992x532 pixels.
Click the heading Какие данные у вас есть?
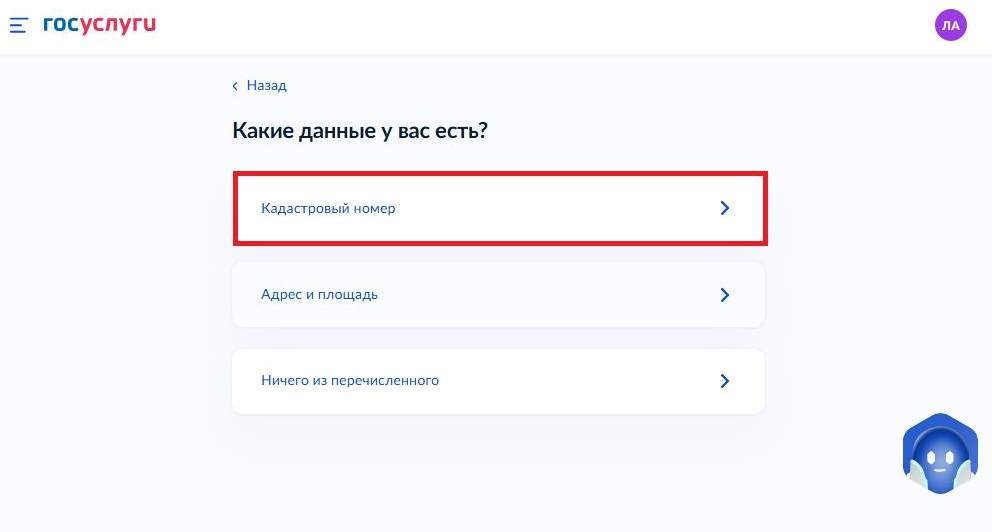pos(359,131)
